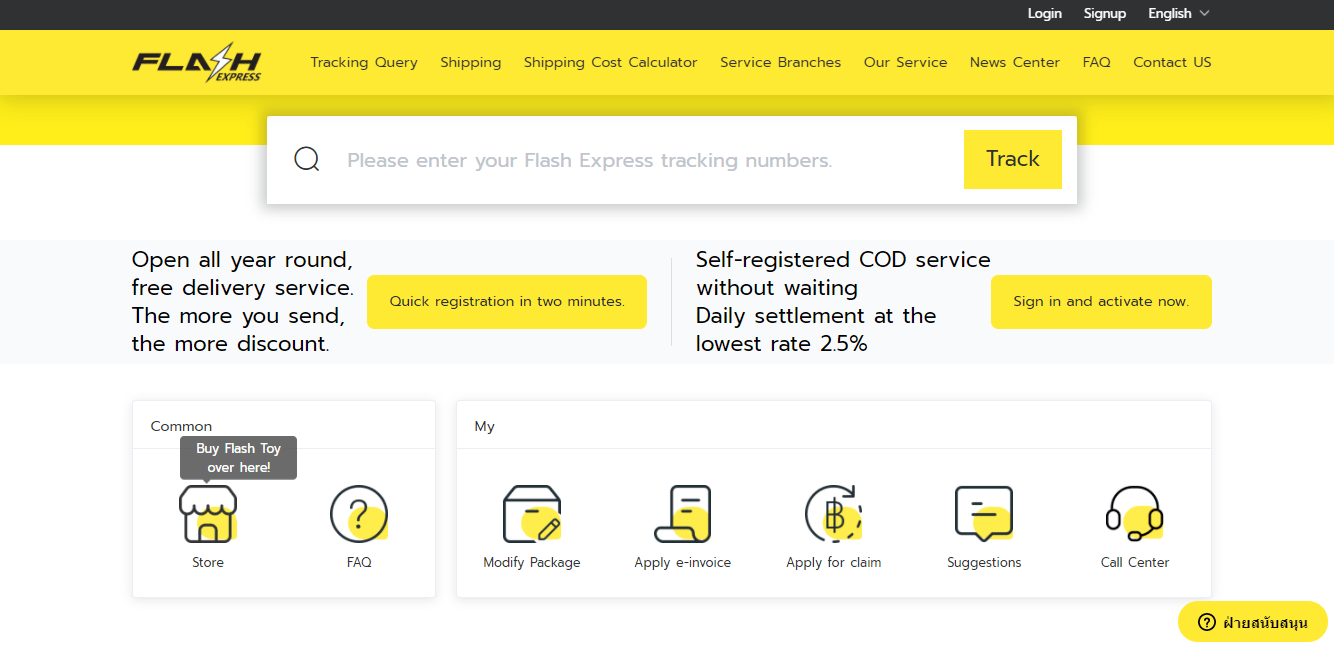Open Shipping Cost Calculator menu
Viewport: 1334px width, 650px height.
pyautogui.click(x=611, y=62)
